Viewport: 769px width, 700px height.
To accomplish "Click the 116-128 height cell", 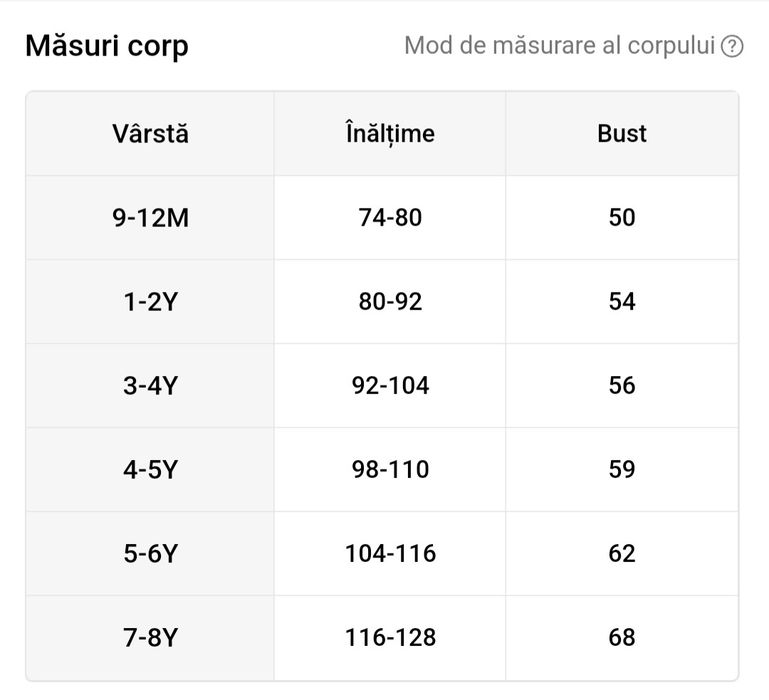I will [390, 637].
